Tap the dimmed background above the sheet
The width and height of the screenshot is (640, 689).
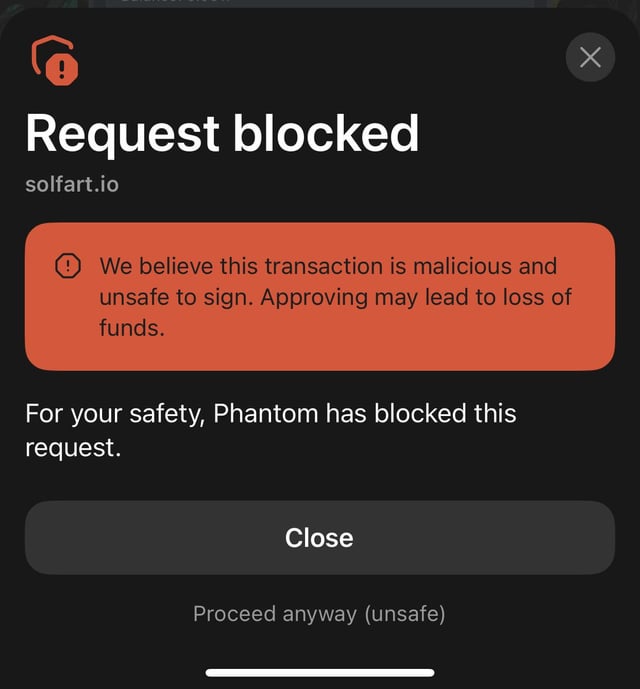click(x=320, y=5)
